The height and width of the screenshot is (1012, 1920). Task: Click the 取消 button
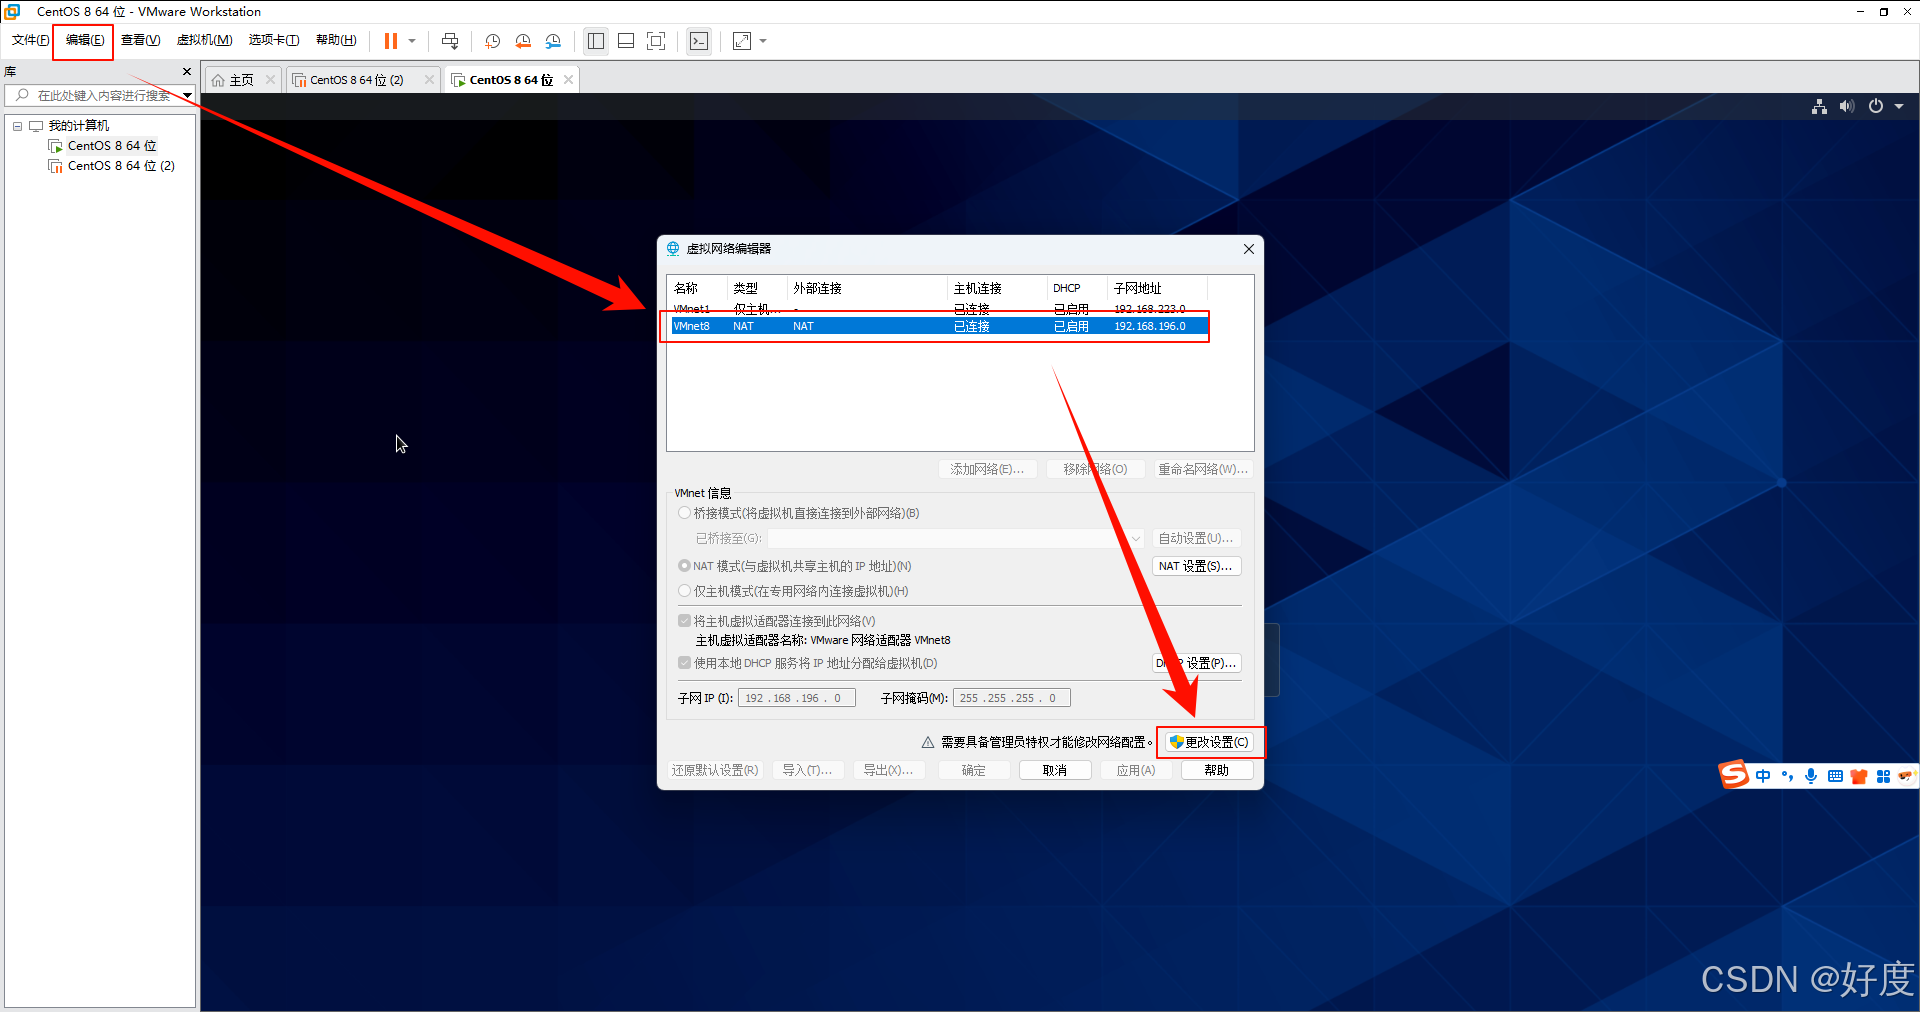1055,770
